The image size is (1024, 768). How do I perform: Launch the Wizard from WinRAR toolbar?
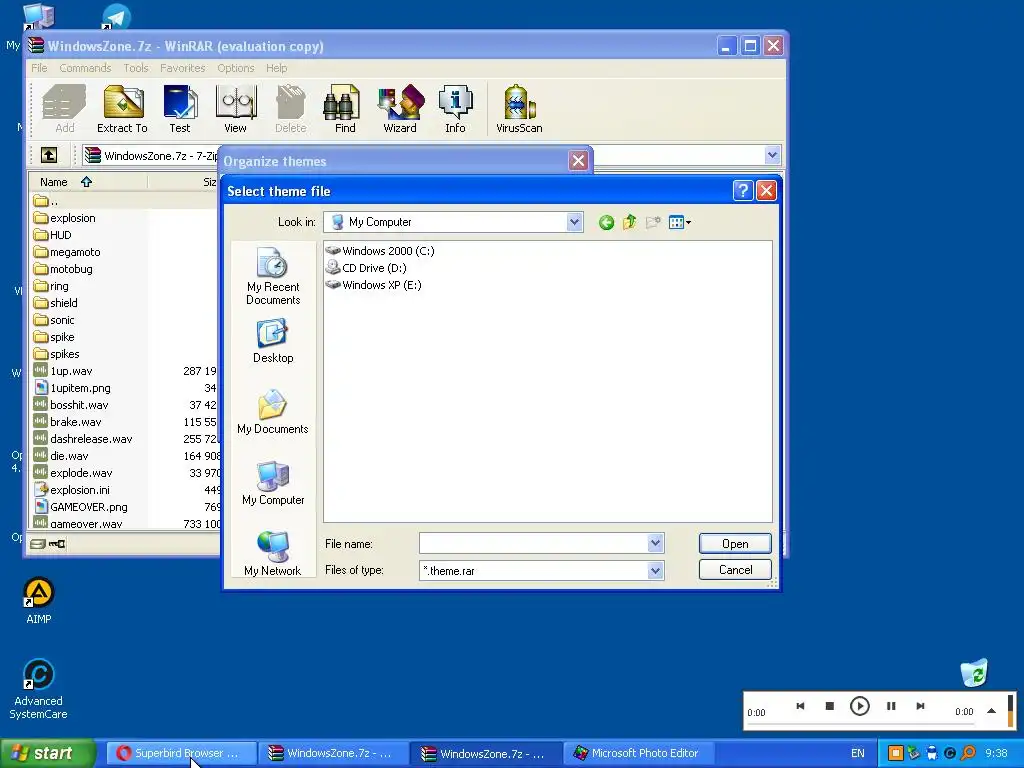click(x=400, y=110)
